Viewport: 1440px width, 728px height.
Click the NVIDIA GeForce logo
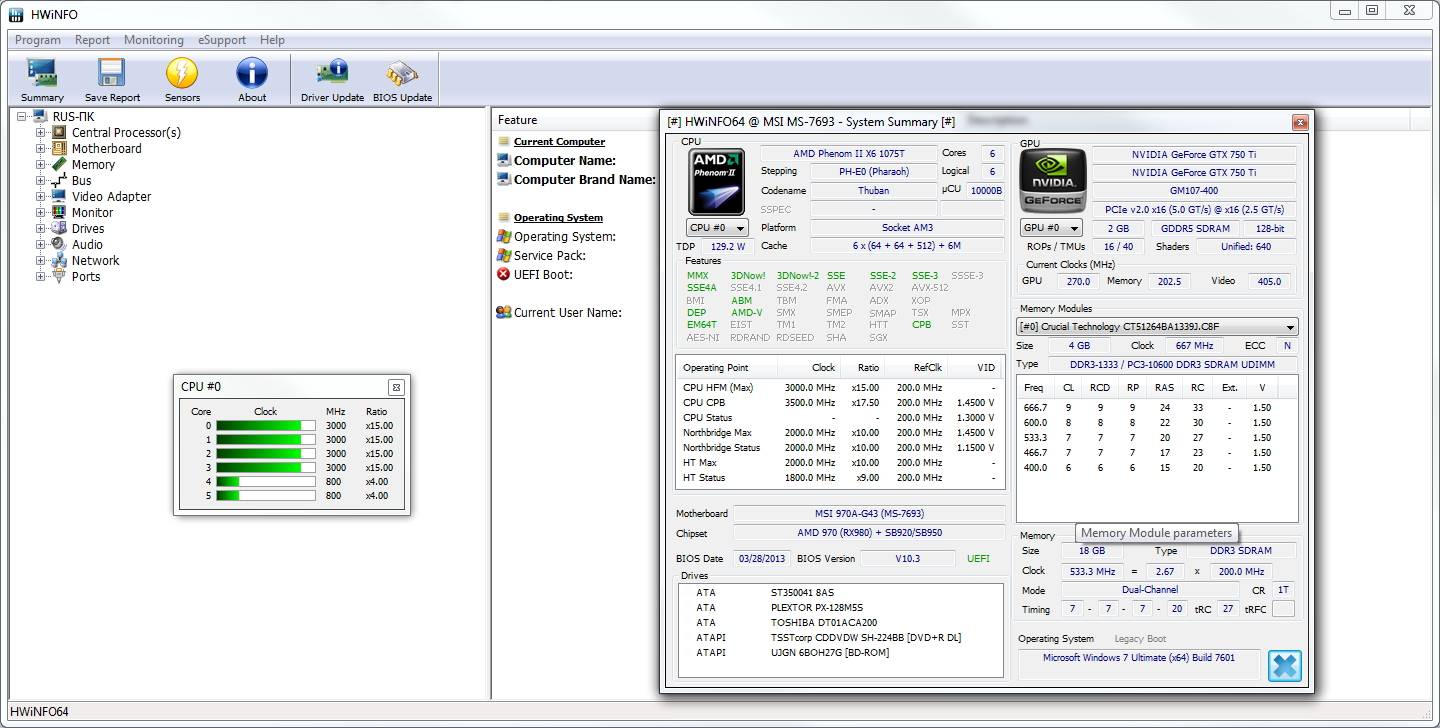(x=1052, y=180)
